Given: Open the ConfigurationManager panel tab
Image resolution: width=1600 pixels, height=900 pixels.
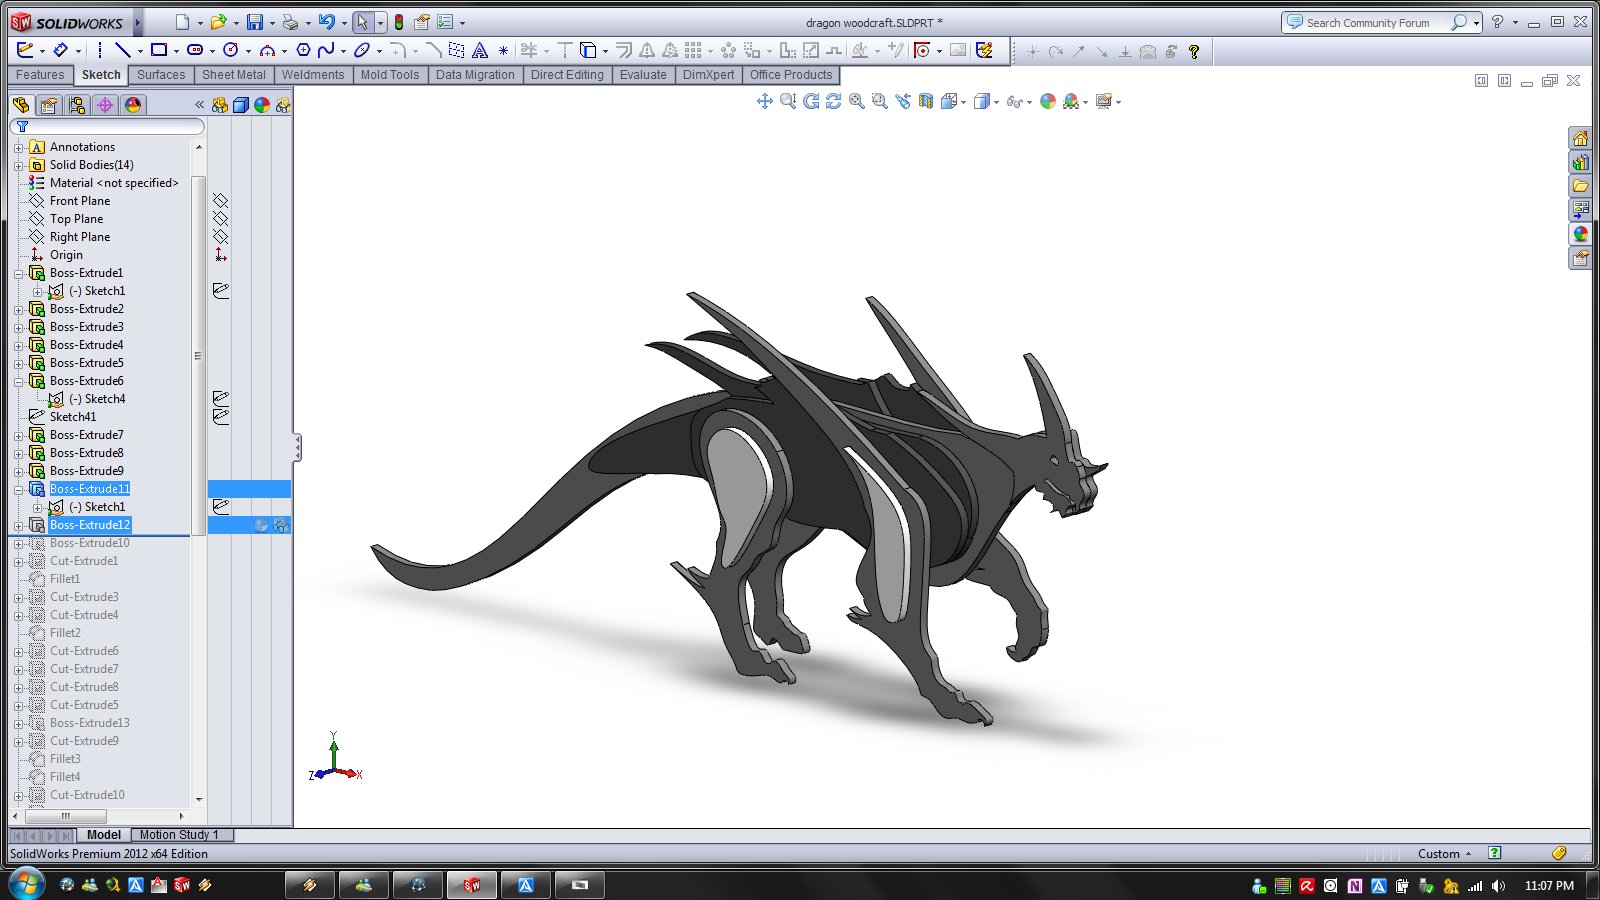Looking at the screenshot, I should [76, 105].
